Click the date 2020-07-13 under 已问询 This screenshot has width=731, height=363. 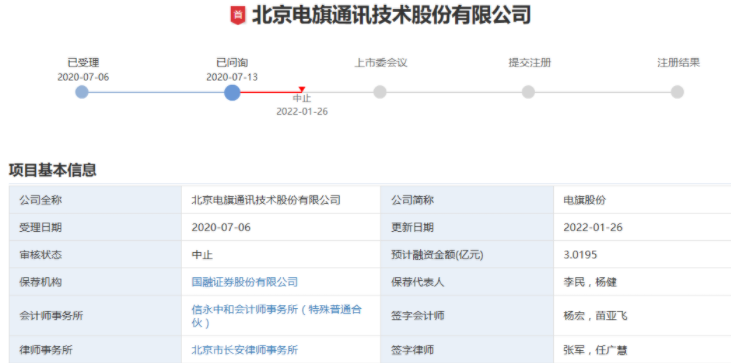click(232, 77)
